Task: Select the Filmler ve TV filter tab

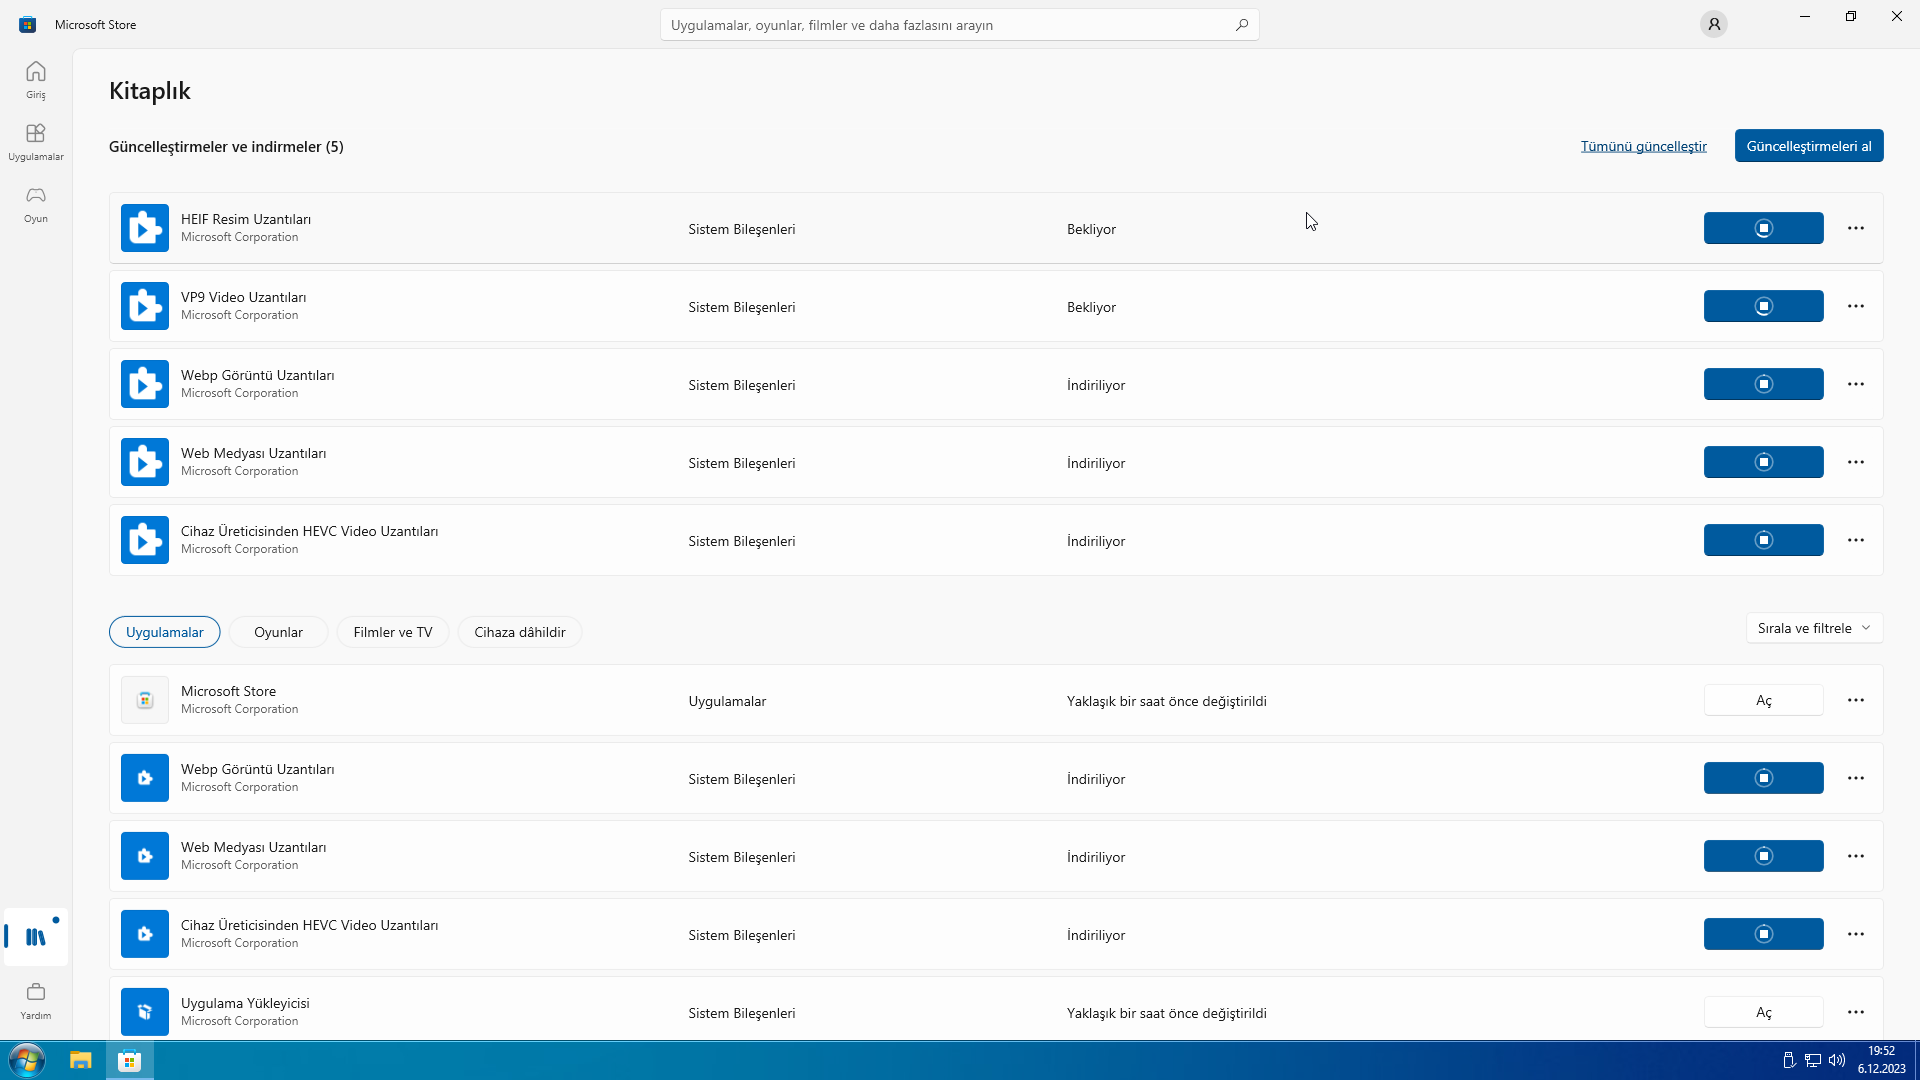Action: point(393,632)
